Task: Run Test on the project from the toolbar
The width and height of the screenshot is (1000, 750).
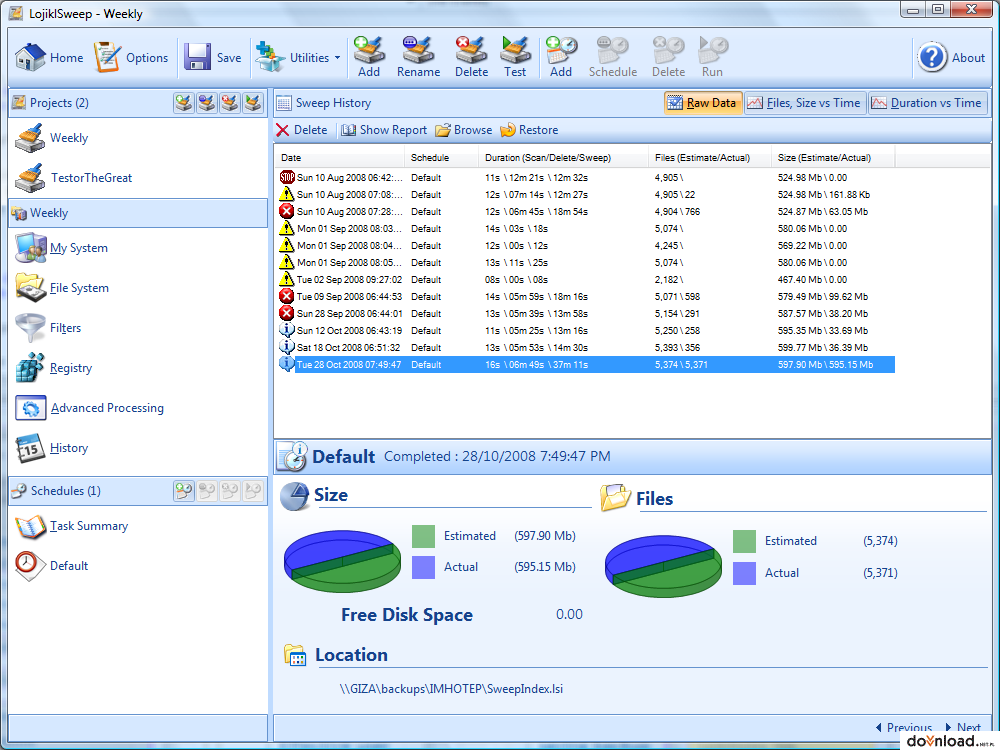Action: pyautogui.click(x=515, y=57)
